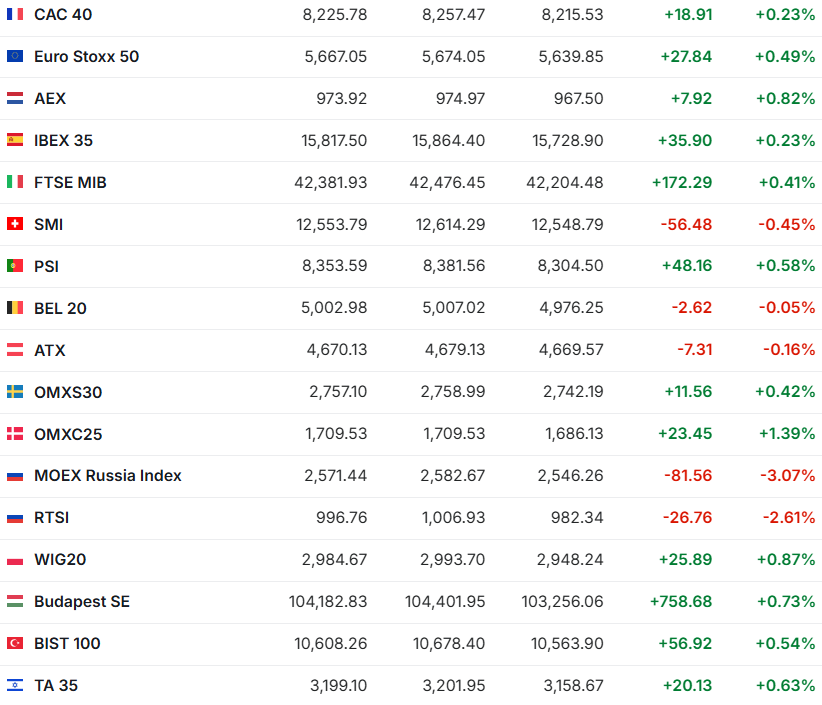This screenshot has height=705, width=822.
Task: Click the Belgium flag icon beside BEL 20
Action: pos(15,309)
